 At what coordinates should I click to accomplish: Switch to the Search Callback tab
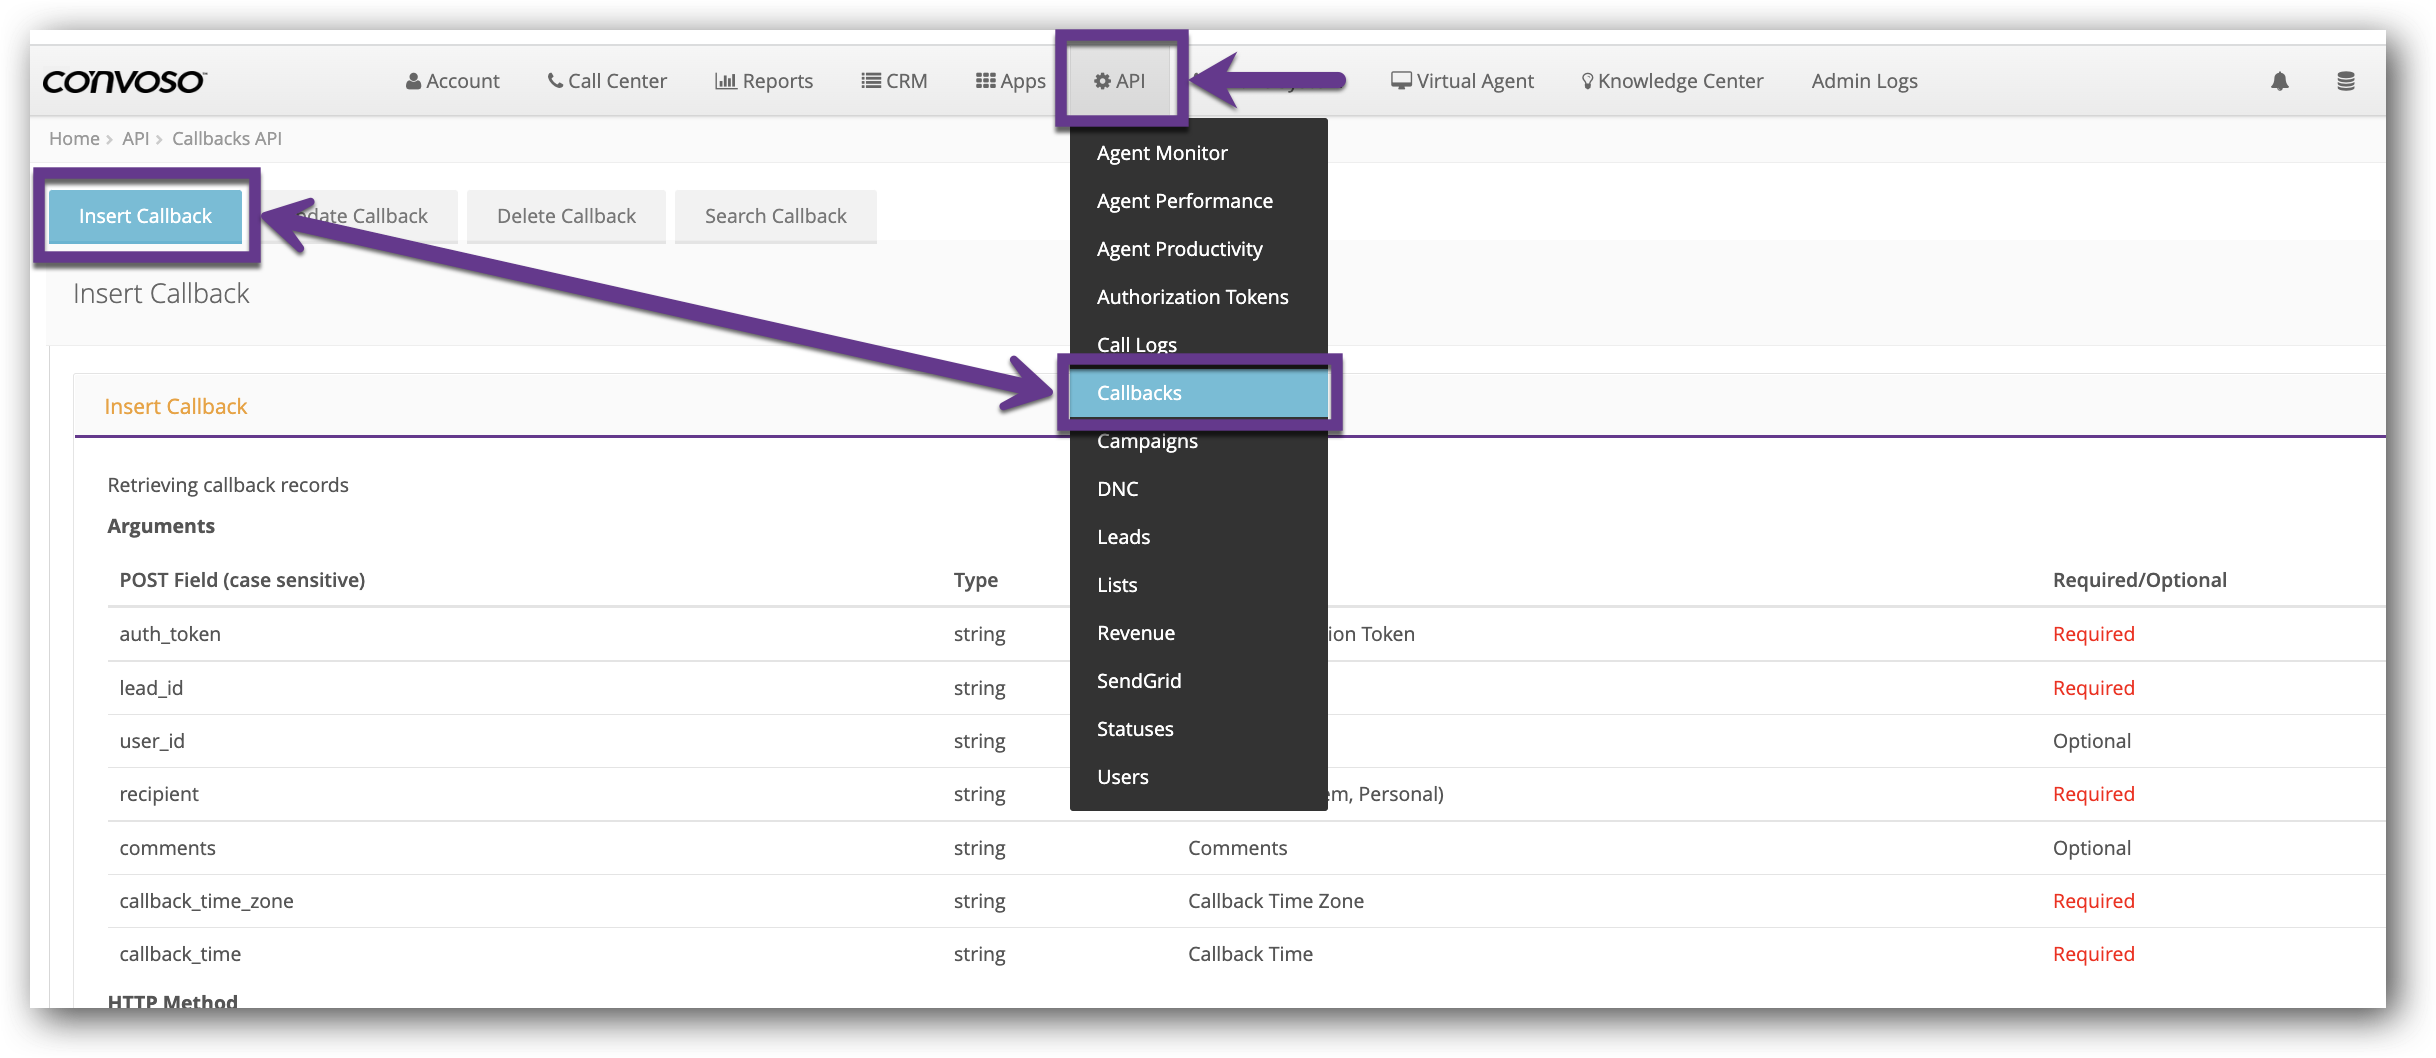tap(775, 216)
